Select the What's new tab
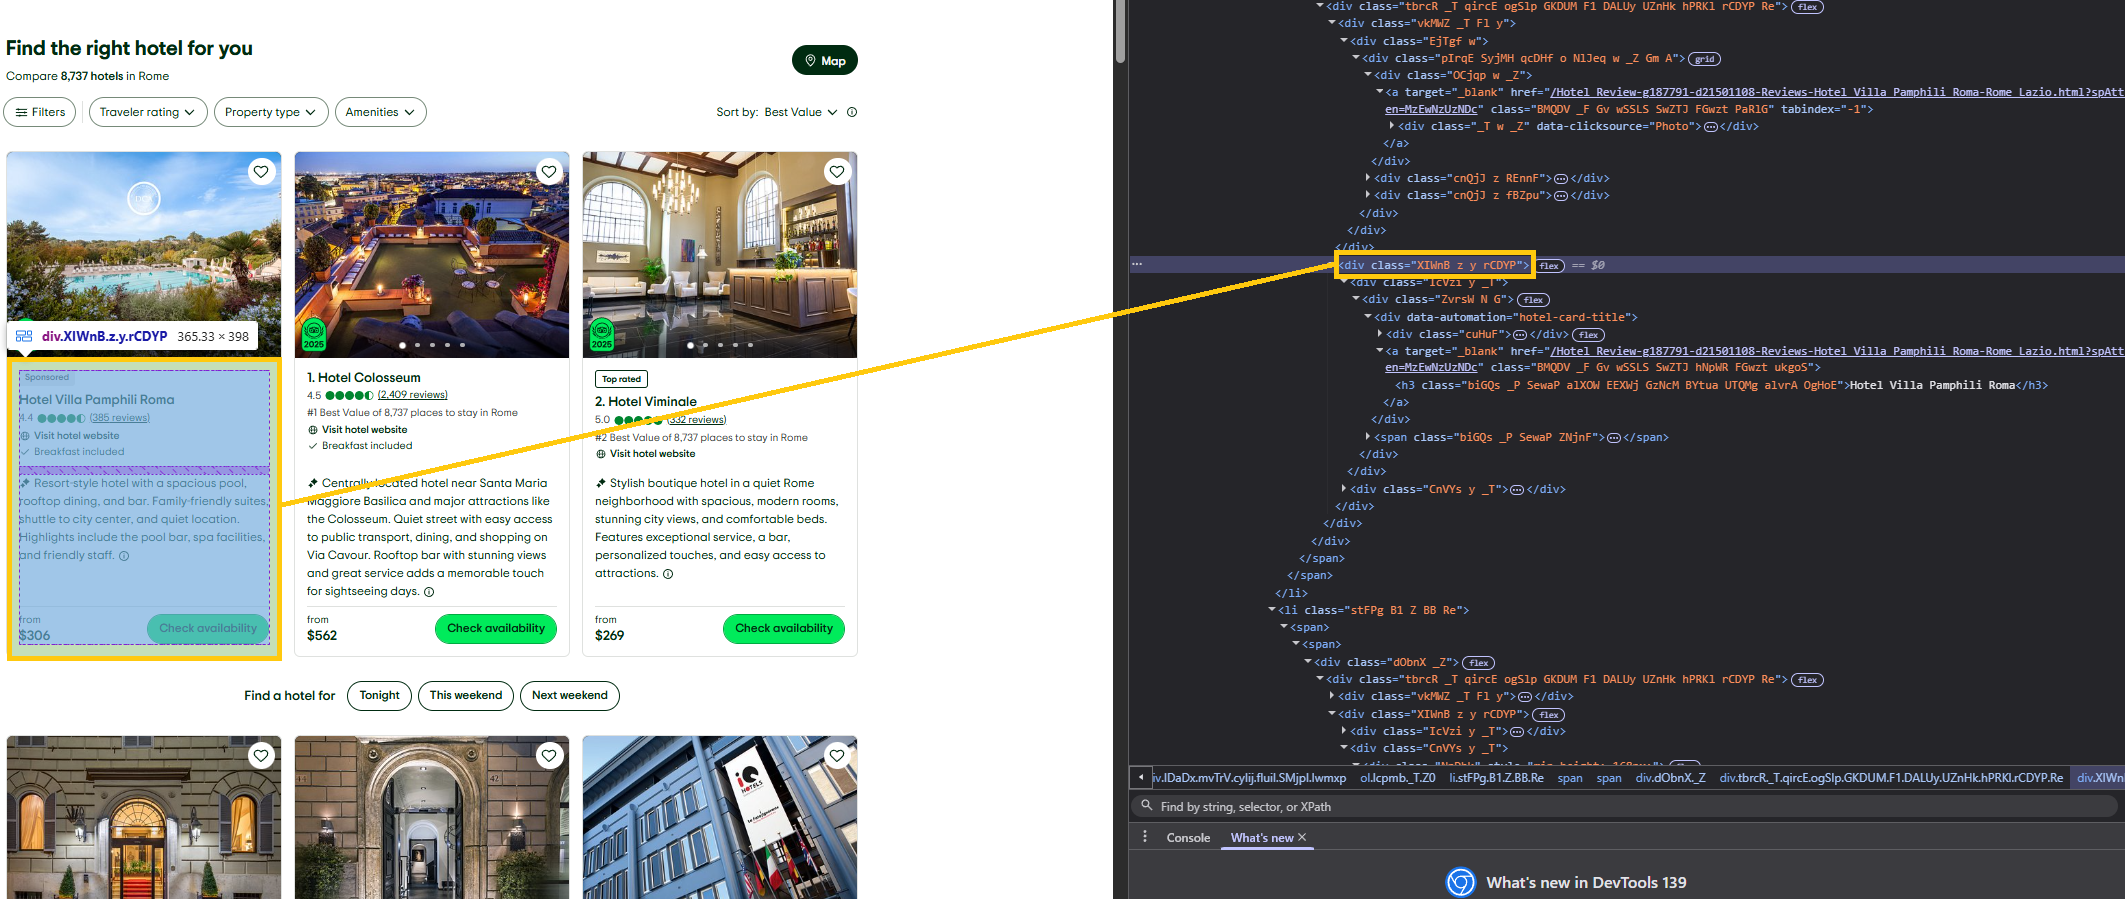The width and height of the screenshot is (2125, 899). [1261, 838]
